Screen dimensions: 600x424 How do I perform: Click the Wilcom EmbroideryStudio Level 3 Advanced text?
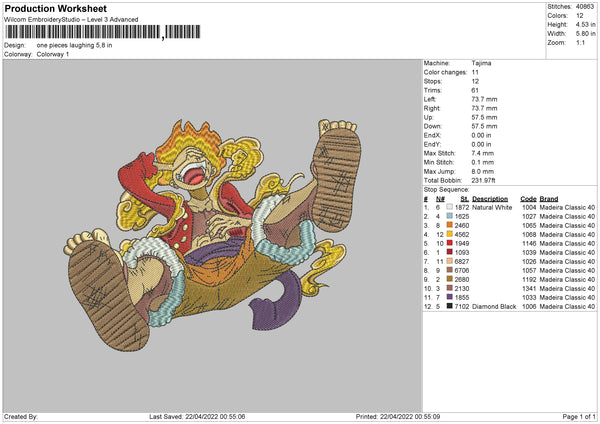71,20
